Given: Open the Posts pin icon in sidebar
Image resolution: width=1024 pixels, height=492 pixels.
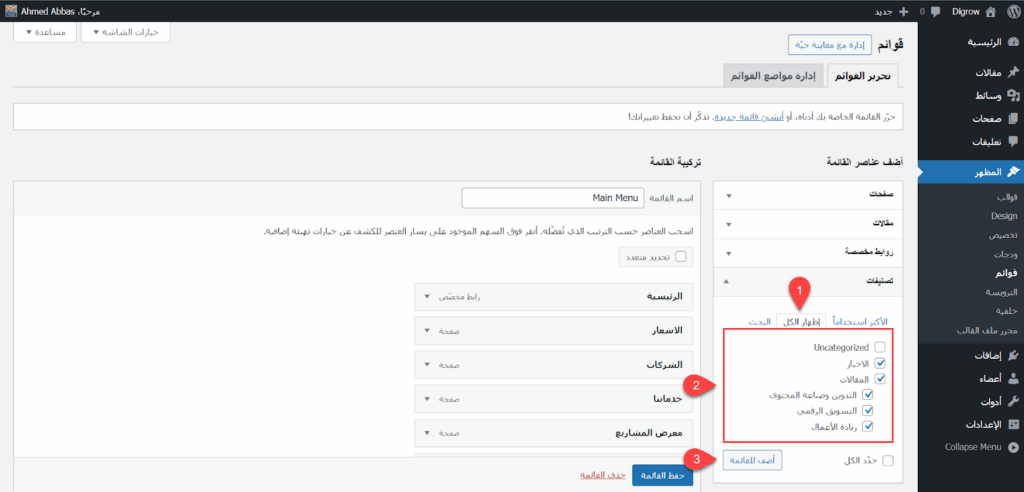Looking at the screenshot, I should (1012, 74).
